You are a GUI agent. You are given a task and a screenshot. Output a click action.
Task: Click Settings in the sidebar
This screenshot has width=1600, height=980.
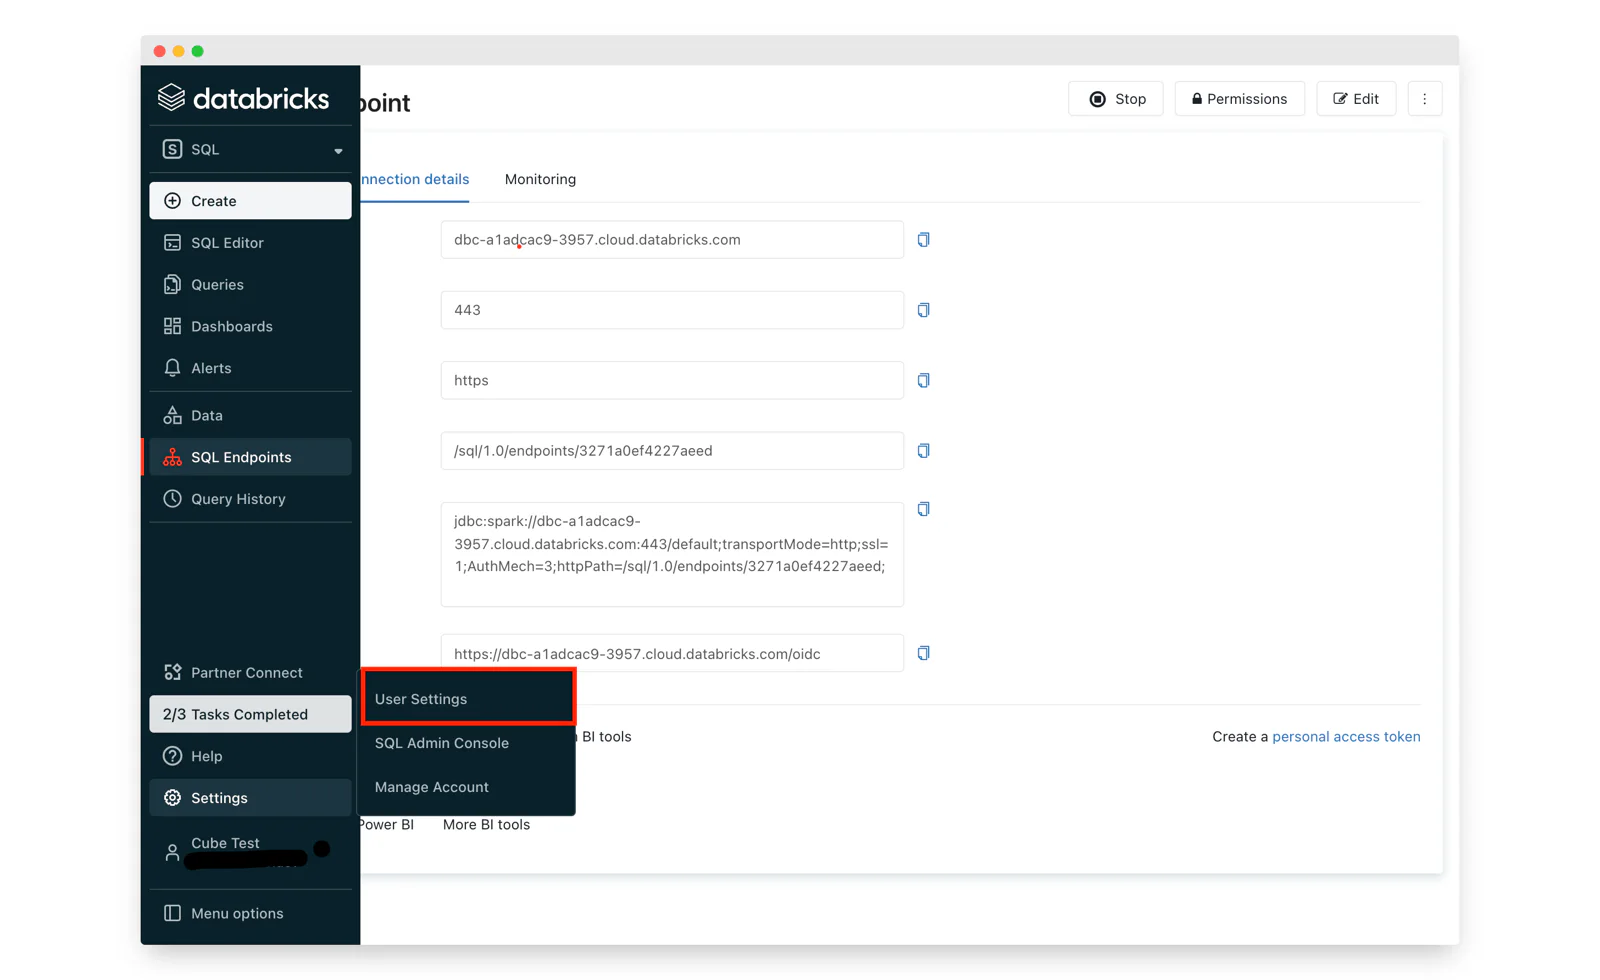coord(250,798)
